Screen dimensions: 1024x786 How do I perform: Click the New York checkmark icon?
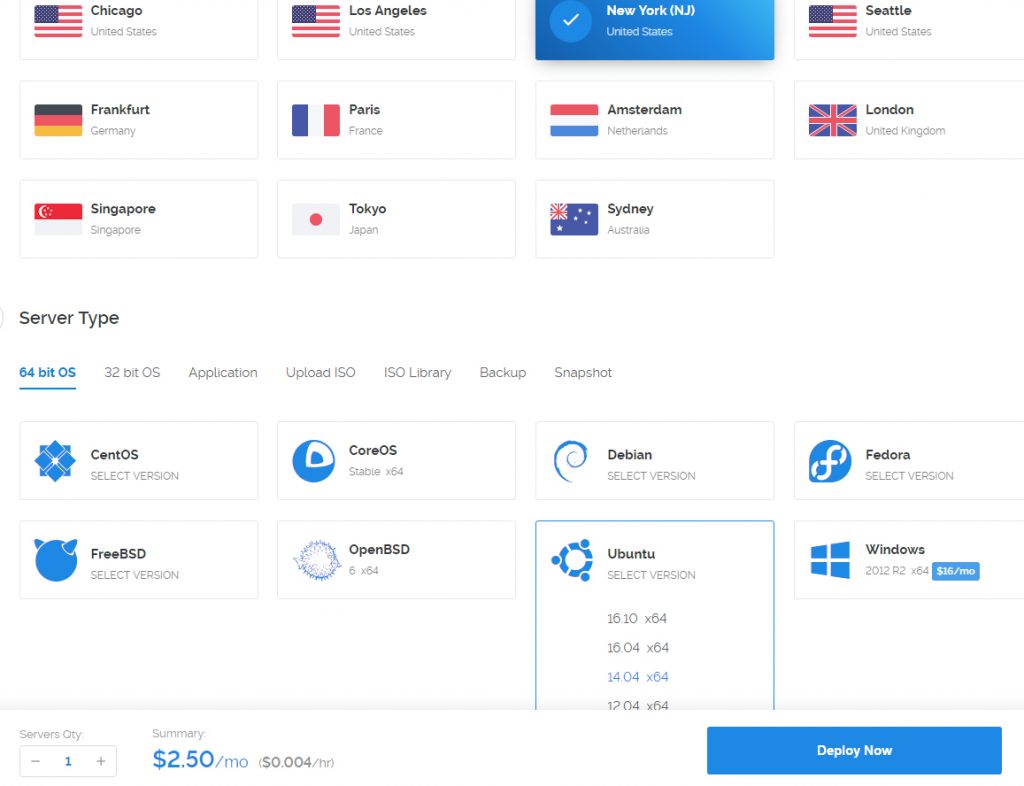pyautogui.click(x=570, y=21)
